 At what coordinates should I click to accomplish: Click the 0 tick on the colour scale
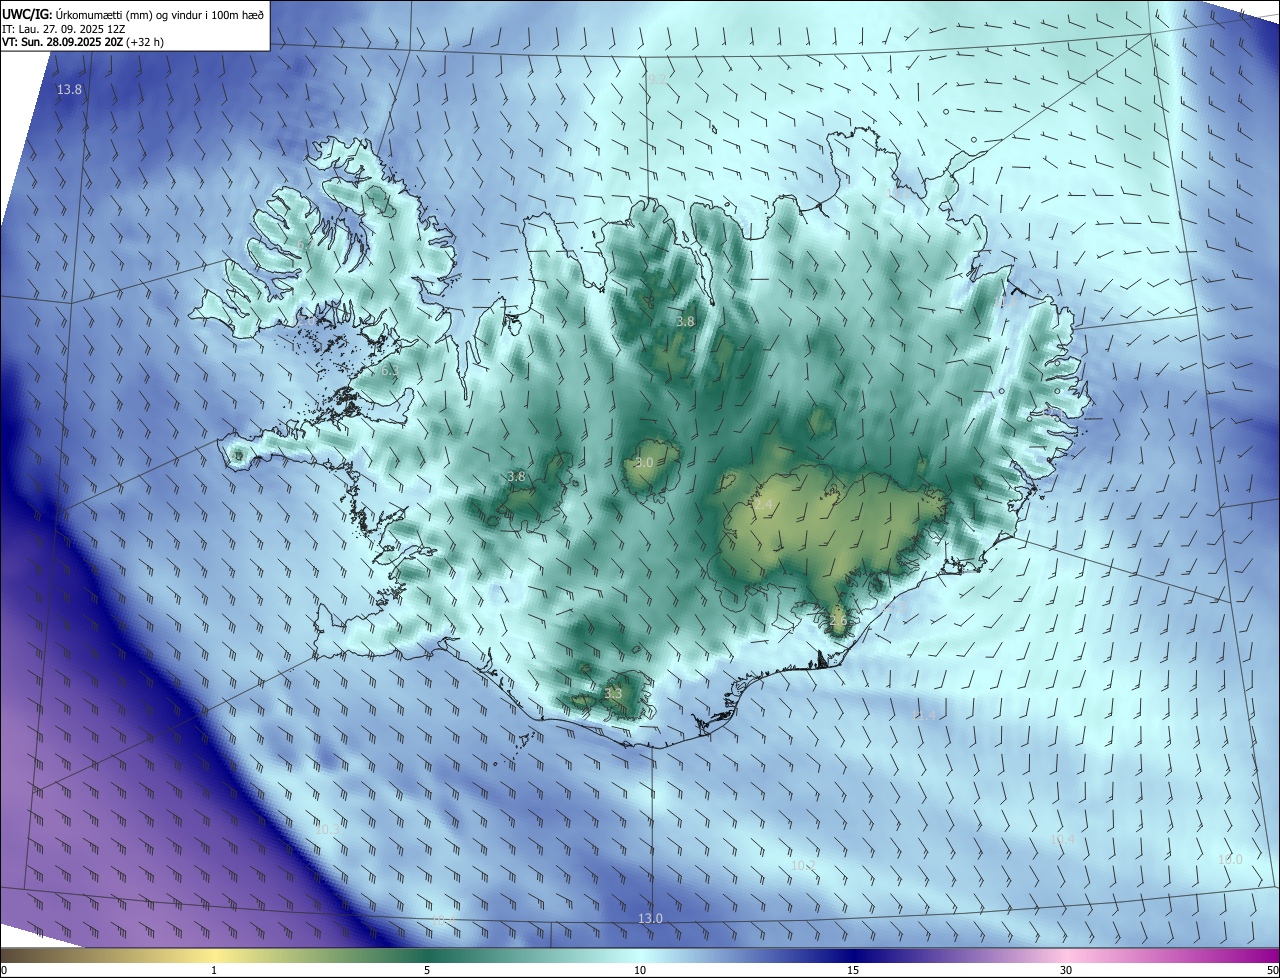3,970
